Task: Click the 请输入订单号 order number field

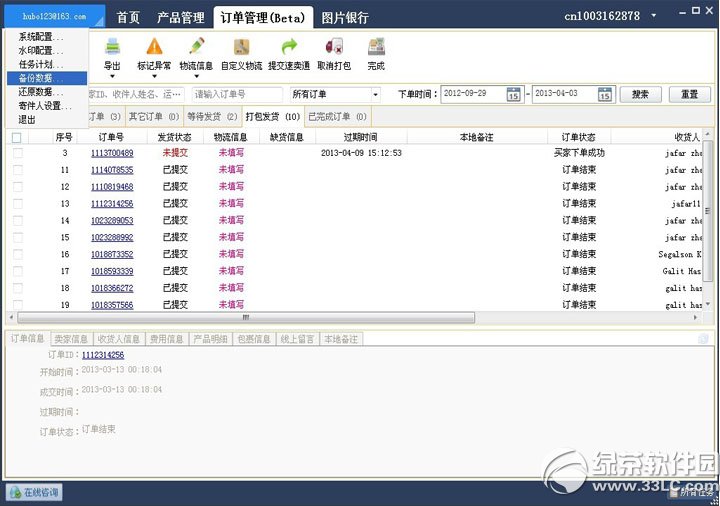Action: (237, 95)
